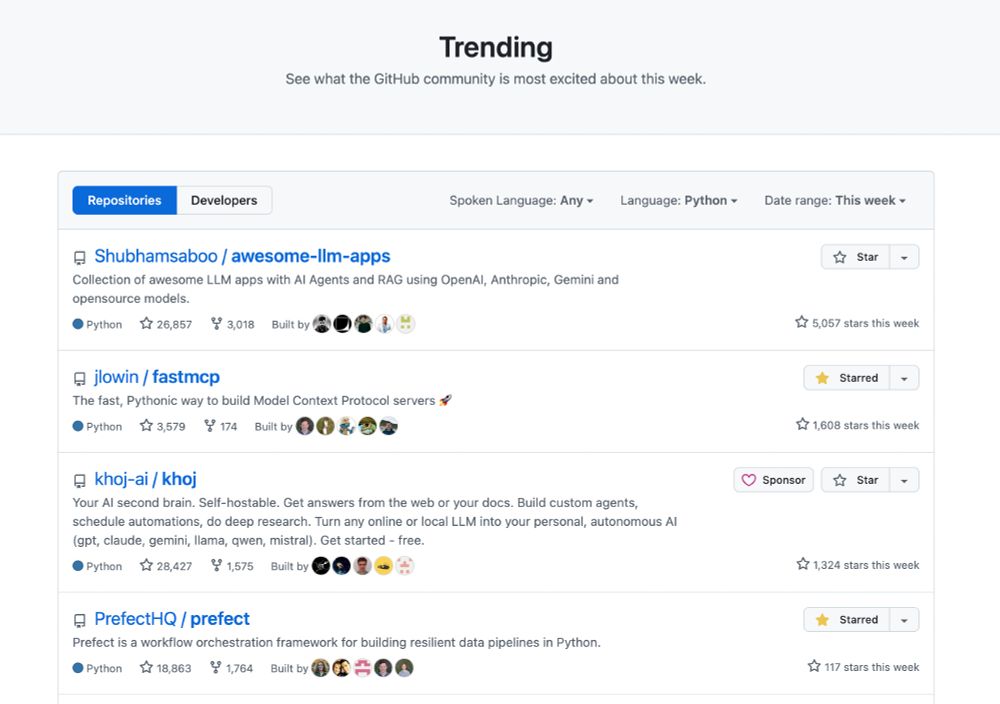
Task: Click Python language label on awesome-llm-apps
Action: 98,324
